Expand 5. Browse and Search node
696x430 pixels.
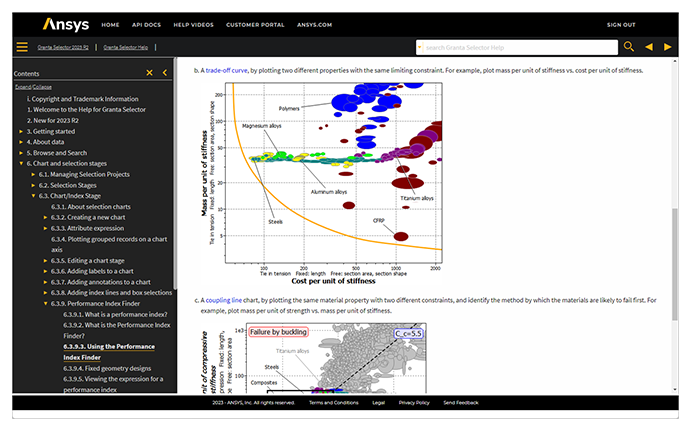pos(21,153)
